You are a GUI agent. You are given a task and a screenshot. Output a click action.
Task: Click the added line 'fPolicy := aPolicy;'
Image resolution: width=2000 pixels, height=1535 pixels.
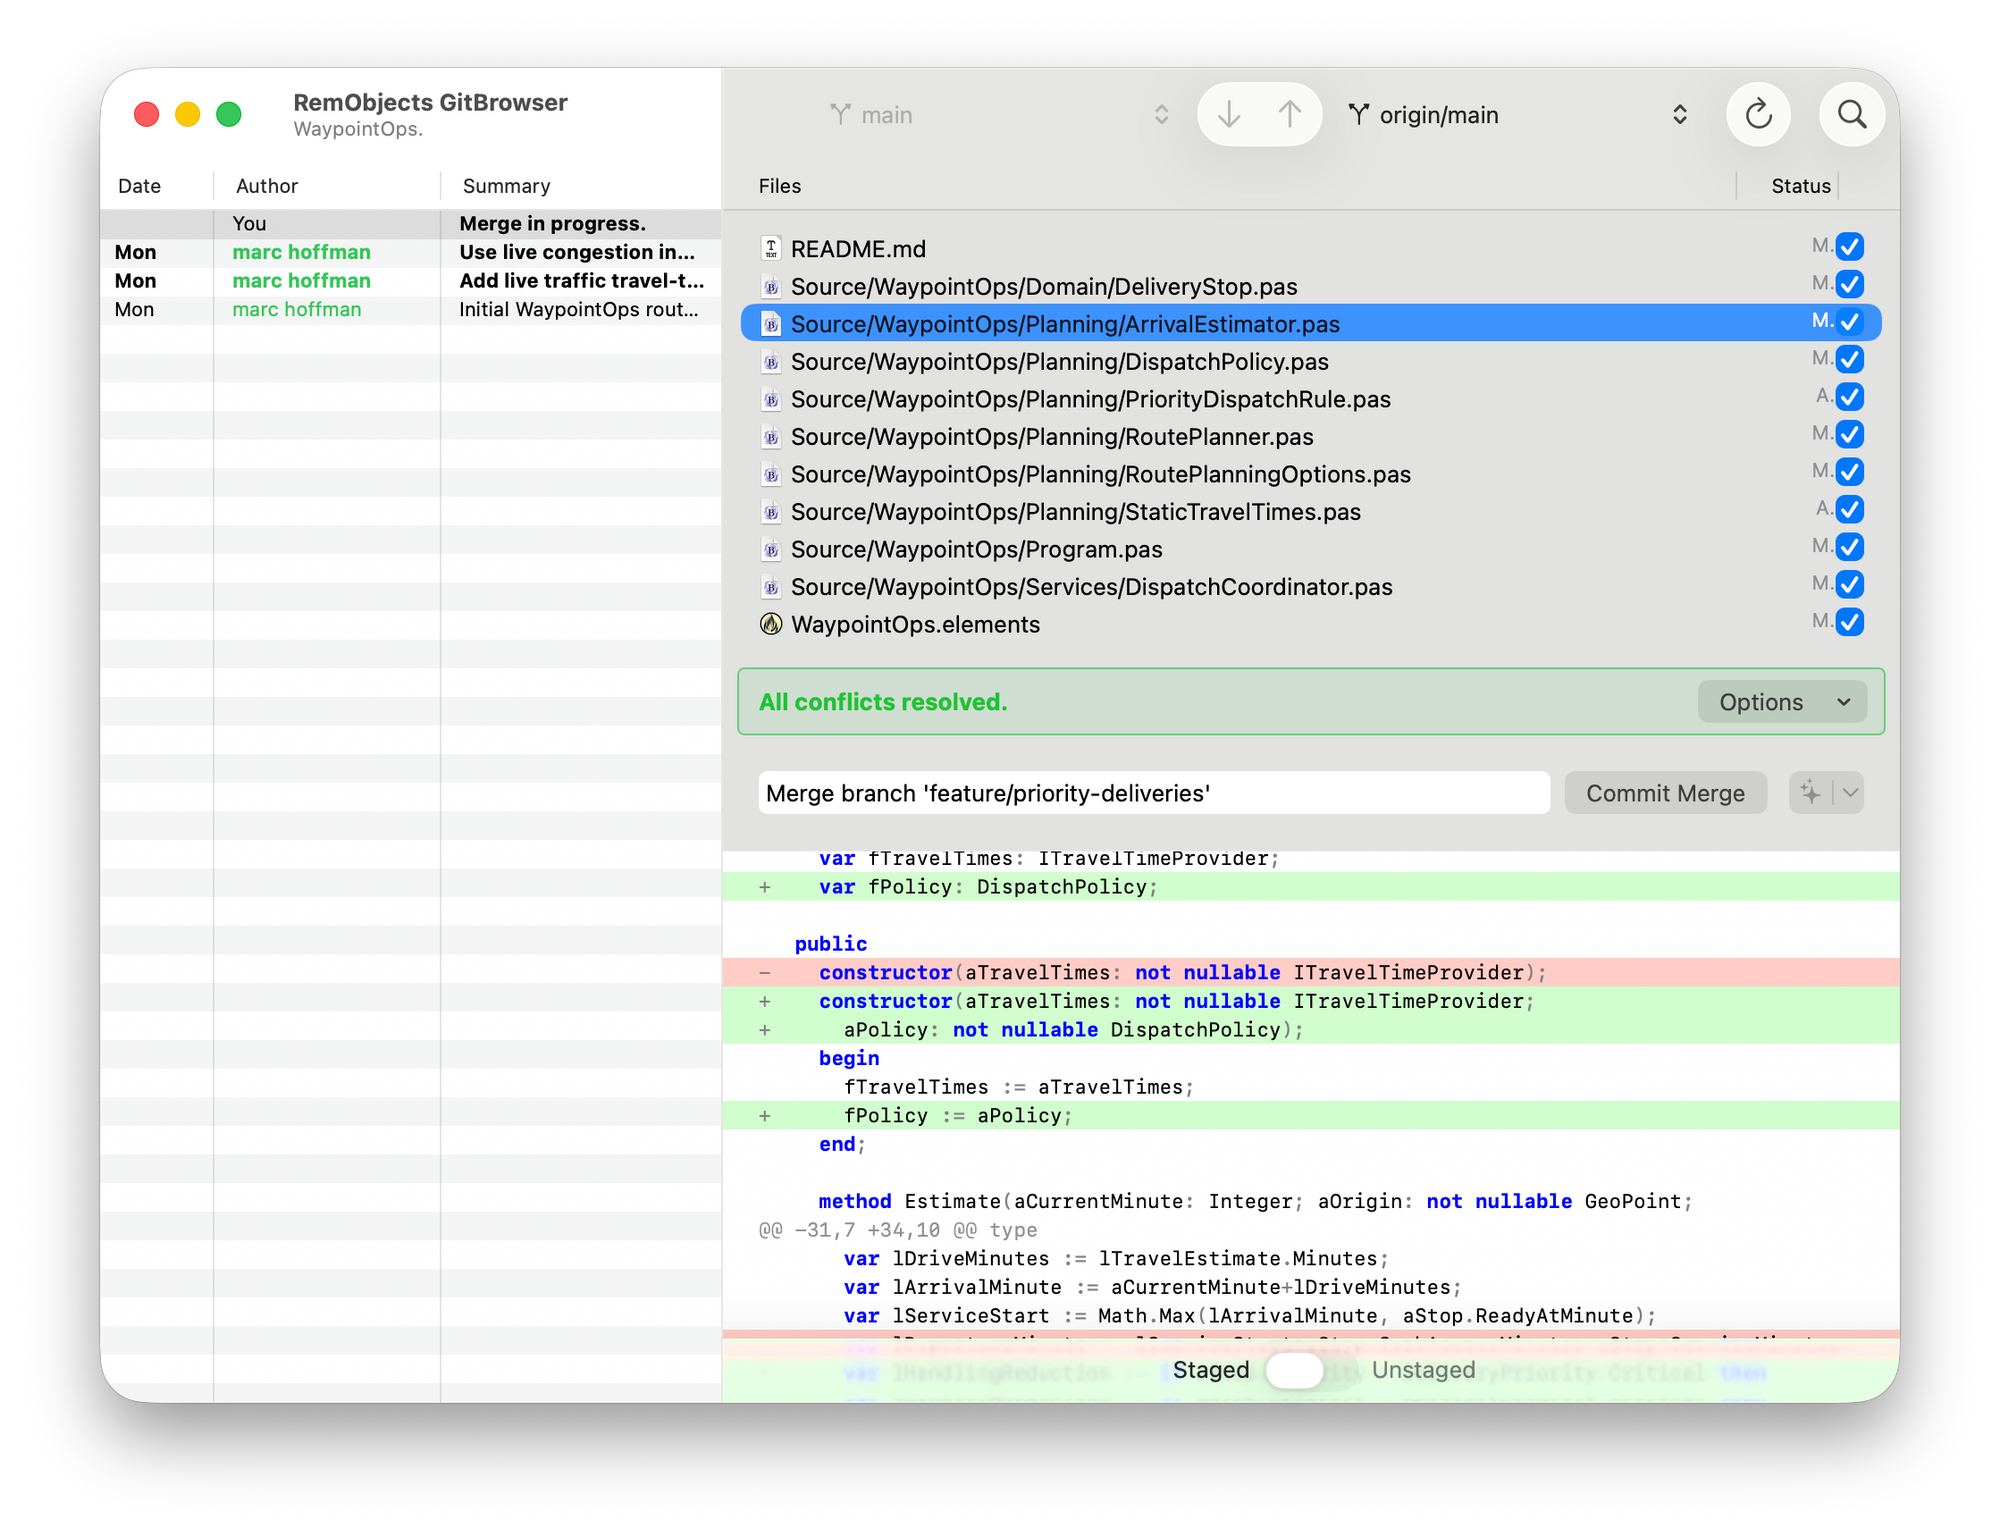1311,1116
